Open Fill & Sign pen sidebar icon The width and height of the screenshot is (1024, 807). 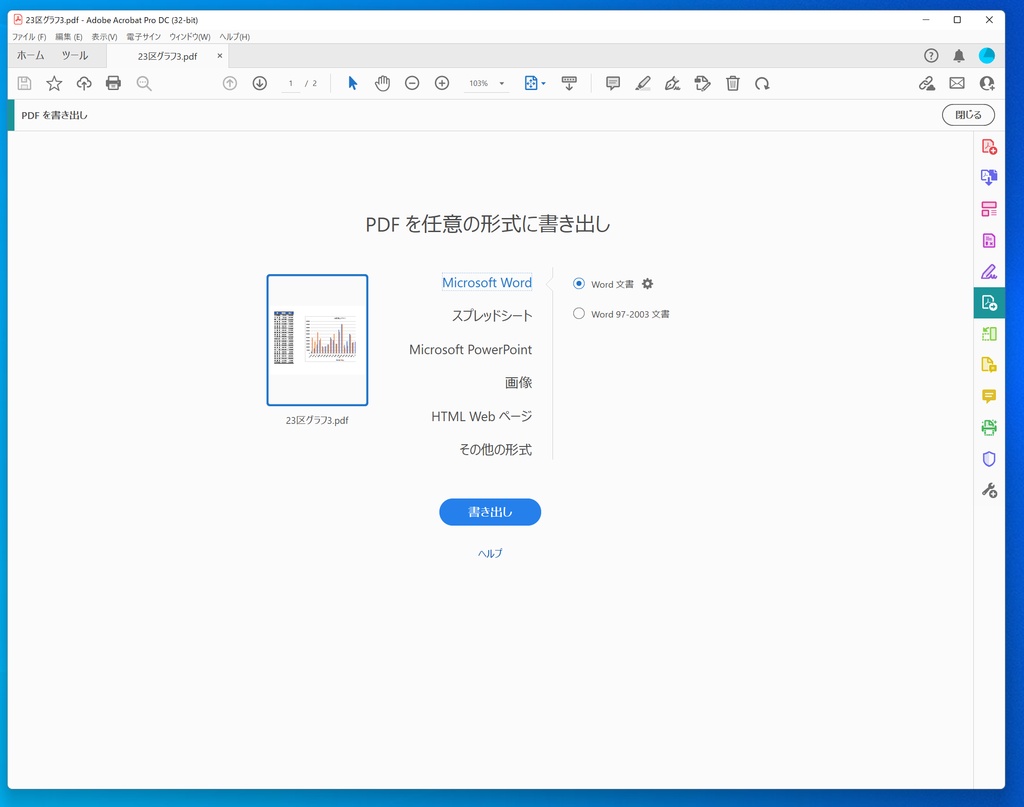[989, 272]
